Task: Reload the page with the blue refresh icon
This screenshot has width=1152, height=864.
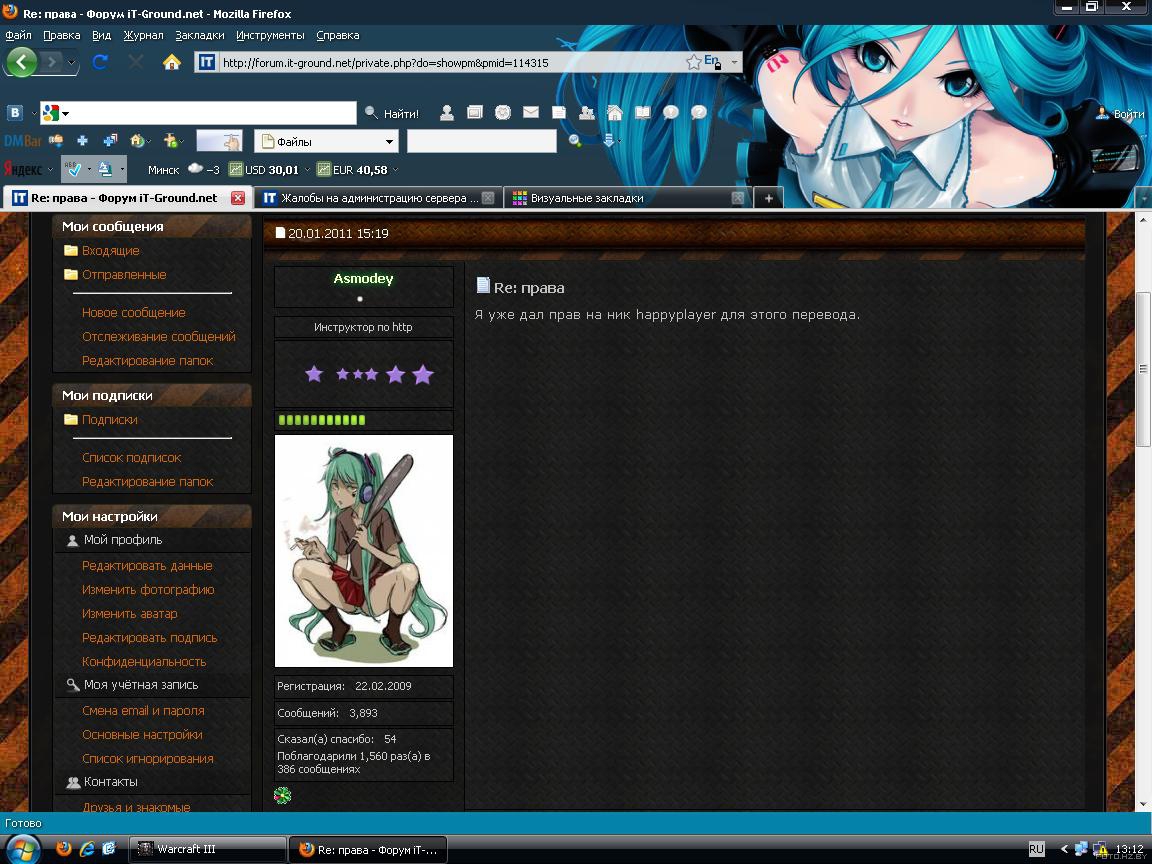Action: (100, 62)
